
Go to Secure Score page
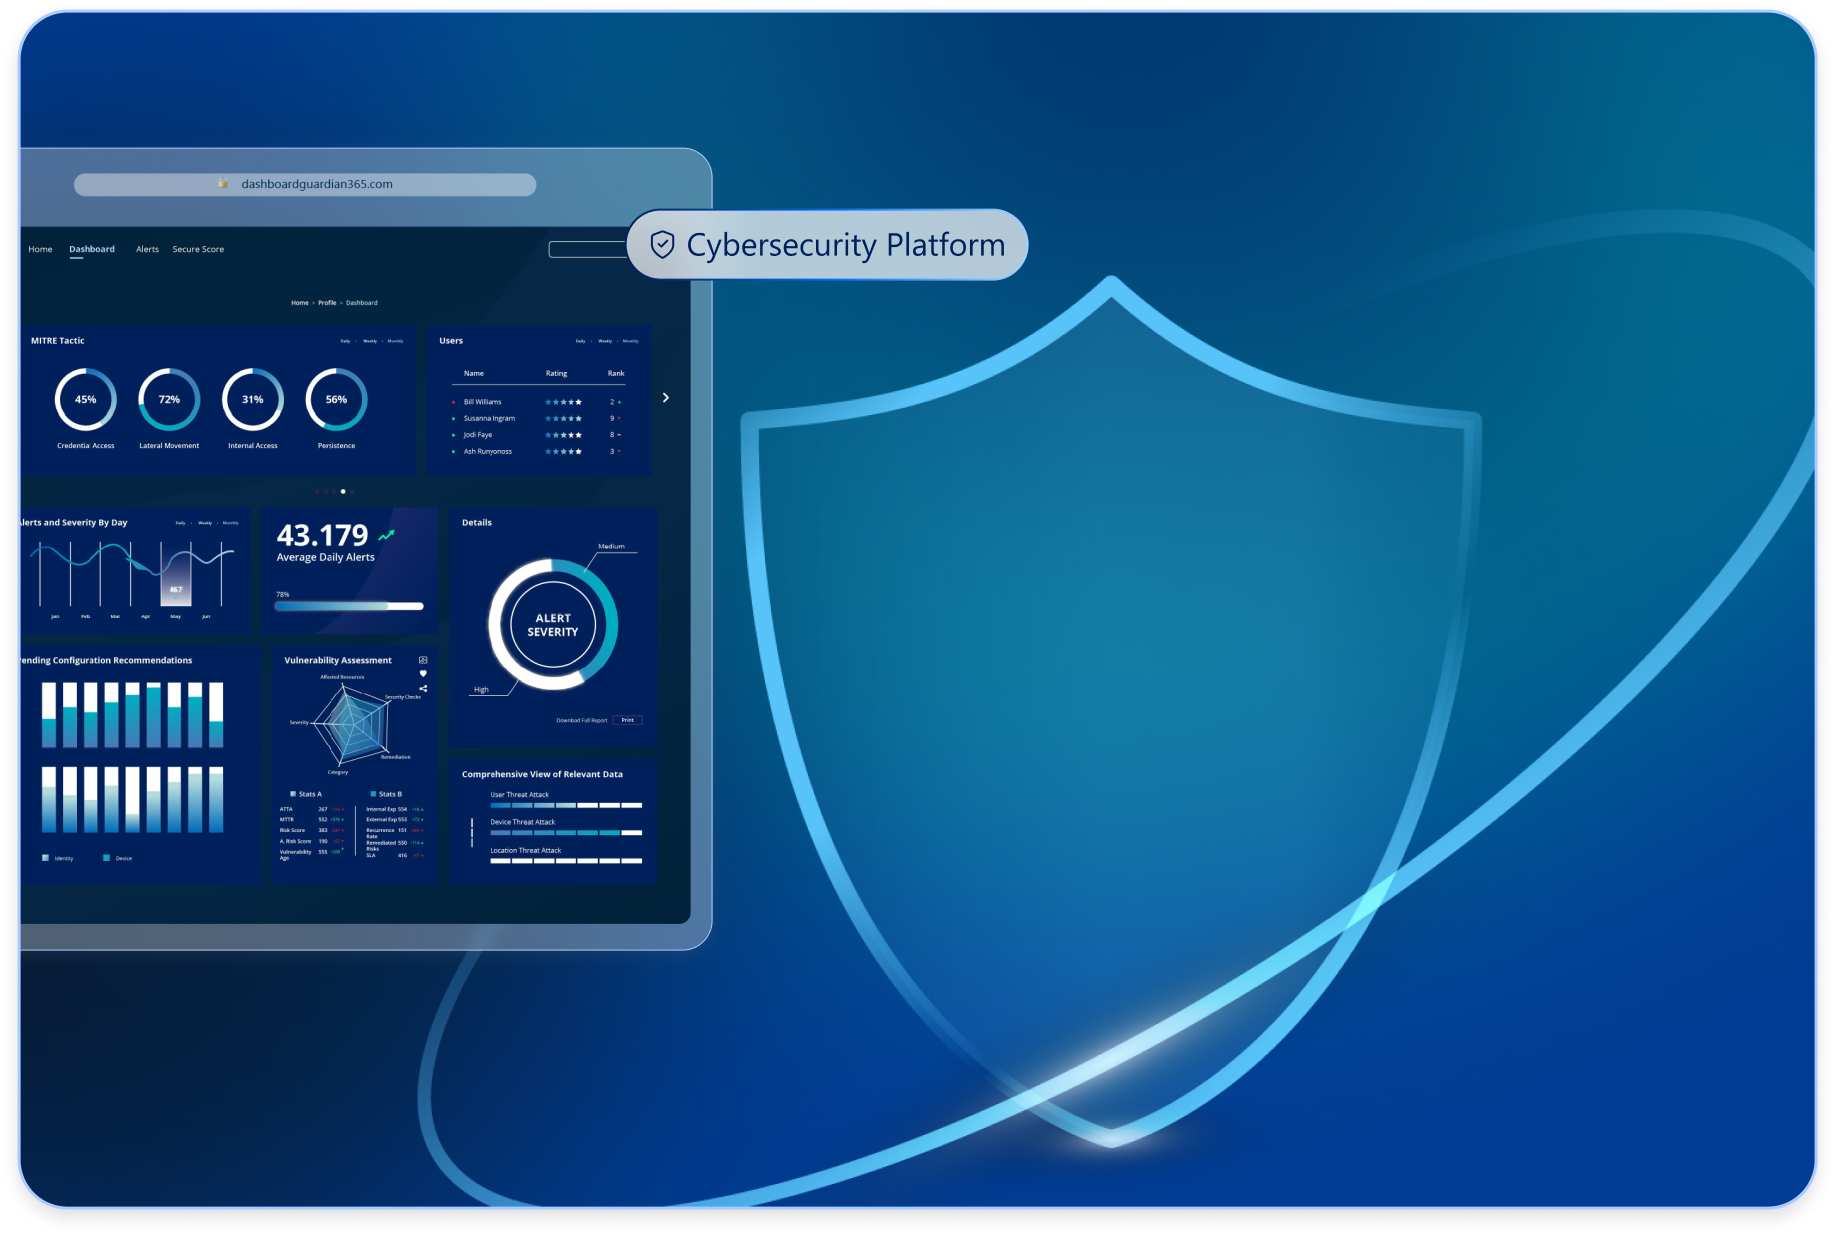point(198,249)
